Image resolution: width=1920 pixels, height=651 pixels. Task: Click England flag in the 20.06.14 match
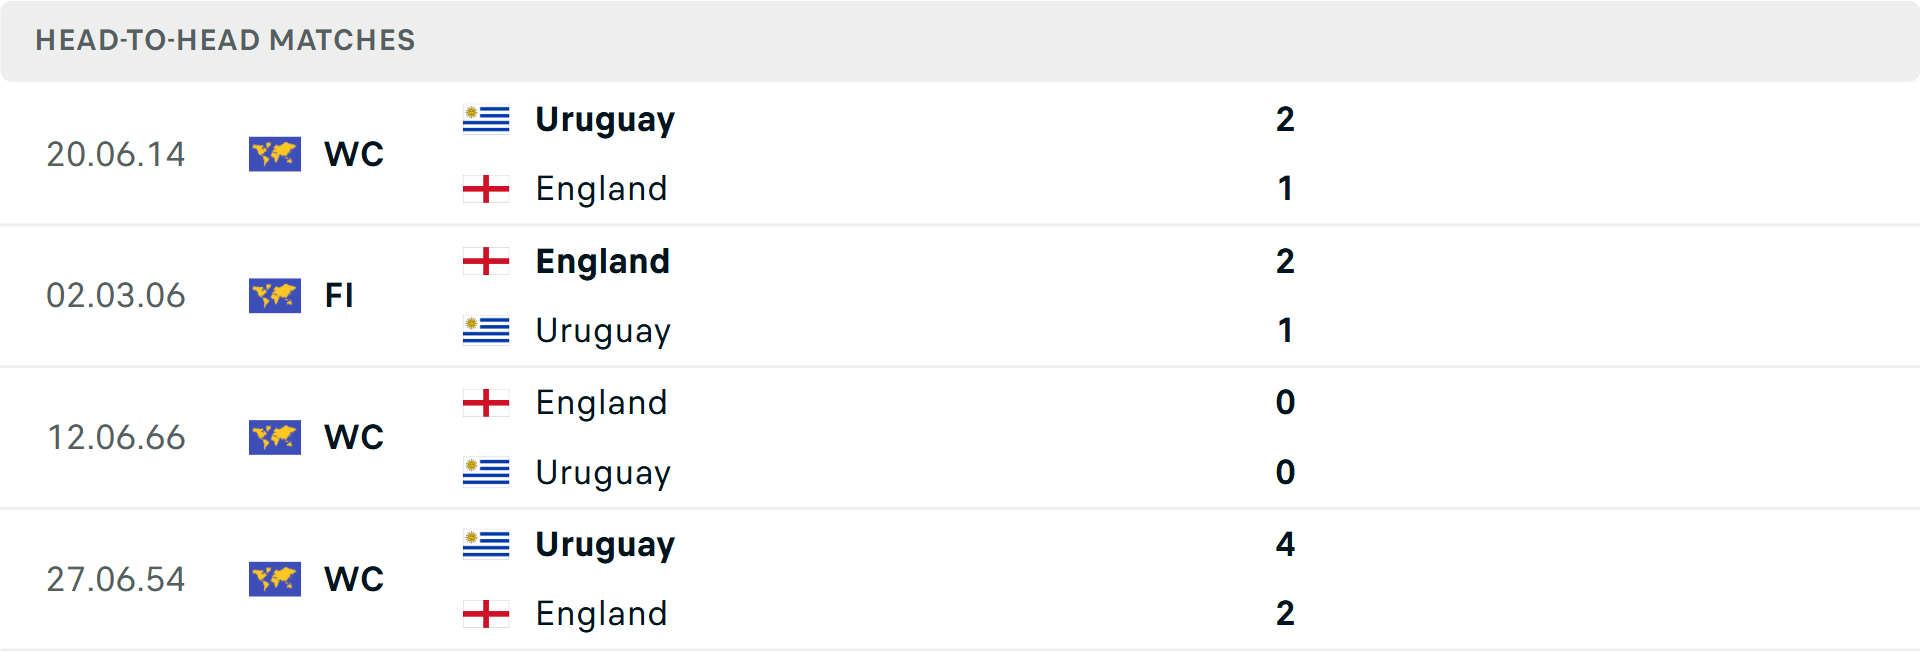pos(486,189)
